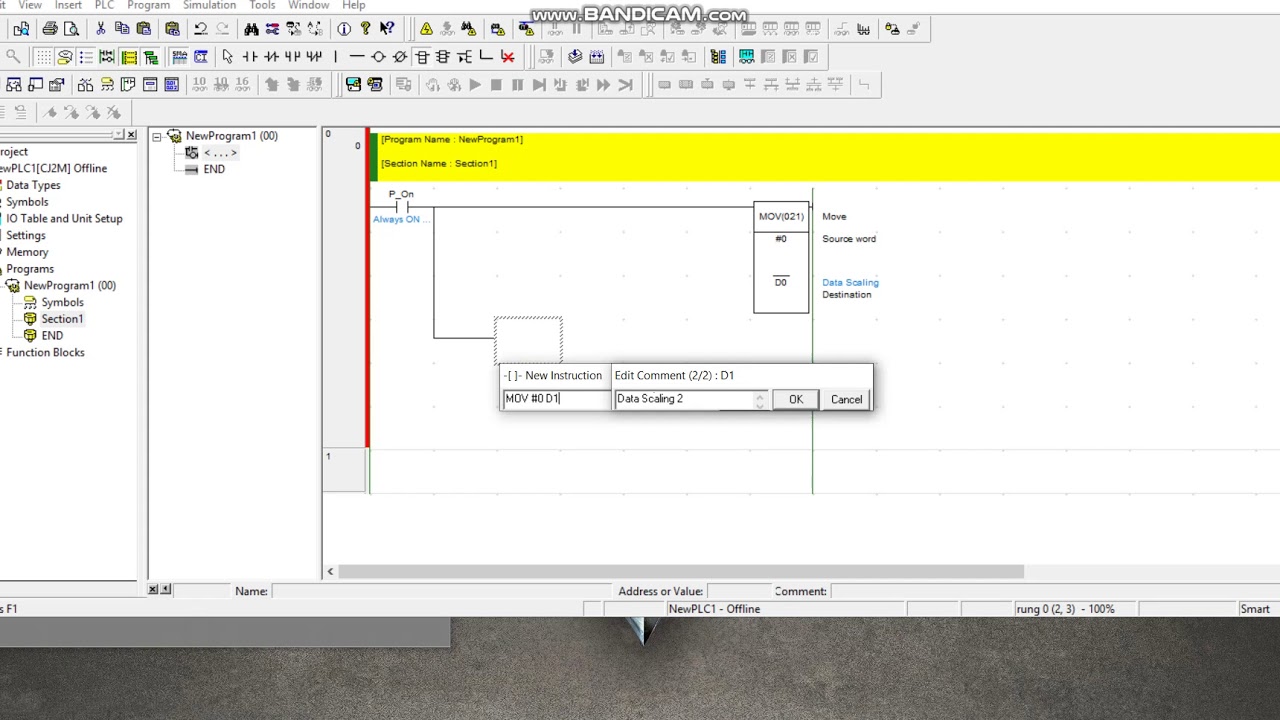Confirm the instruction with OK button

click(796, 399)
